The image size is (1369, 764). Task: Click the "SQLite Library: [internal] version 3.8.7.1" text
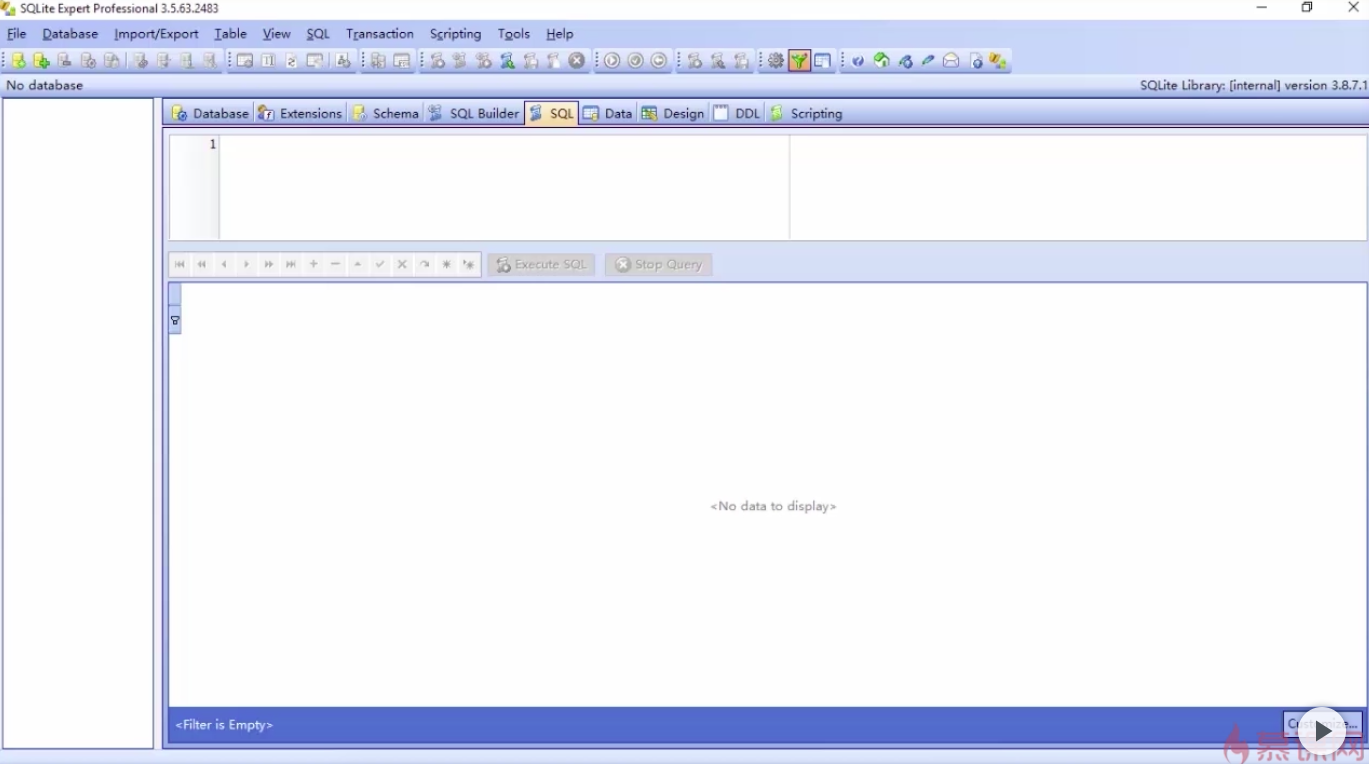coord(1253,86)
